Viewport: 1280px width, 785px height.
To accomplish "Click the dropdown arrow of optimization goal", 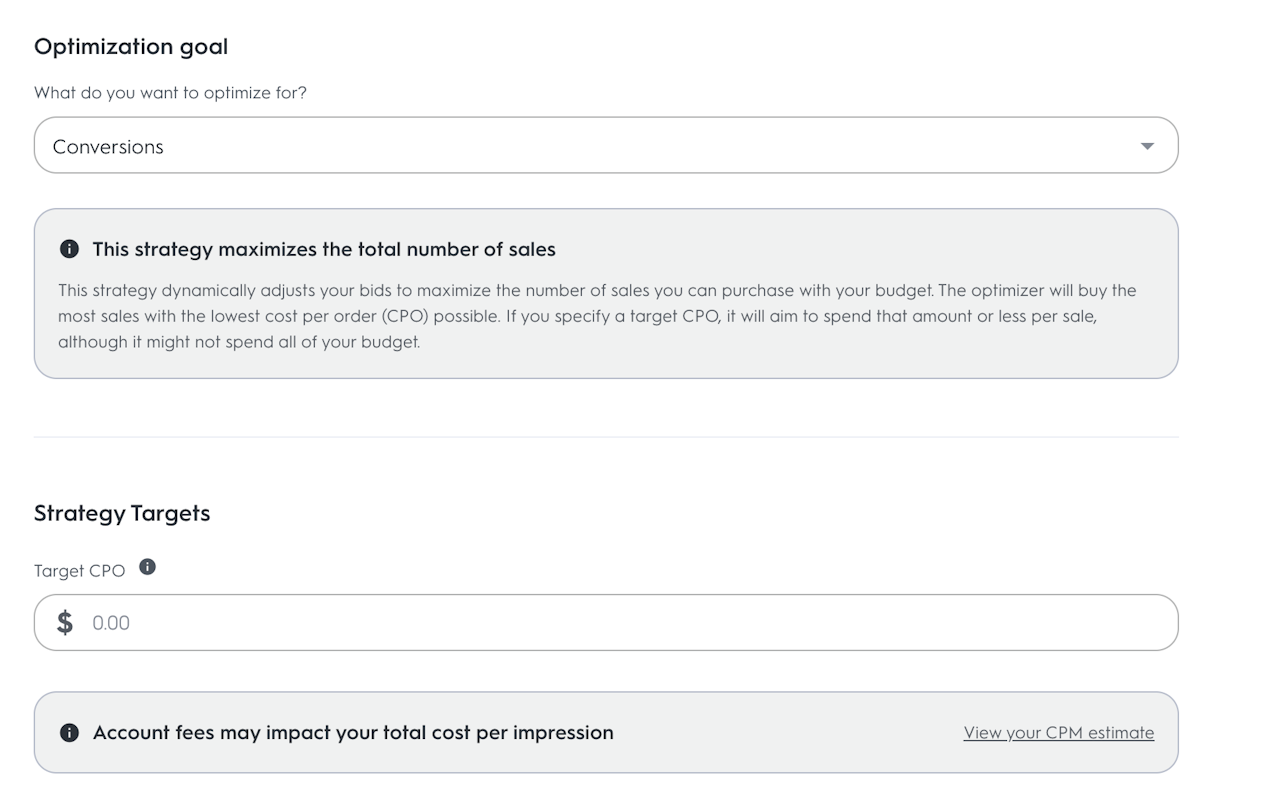I will click(1147, 146).
